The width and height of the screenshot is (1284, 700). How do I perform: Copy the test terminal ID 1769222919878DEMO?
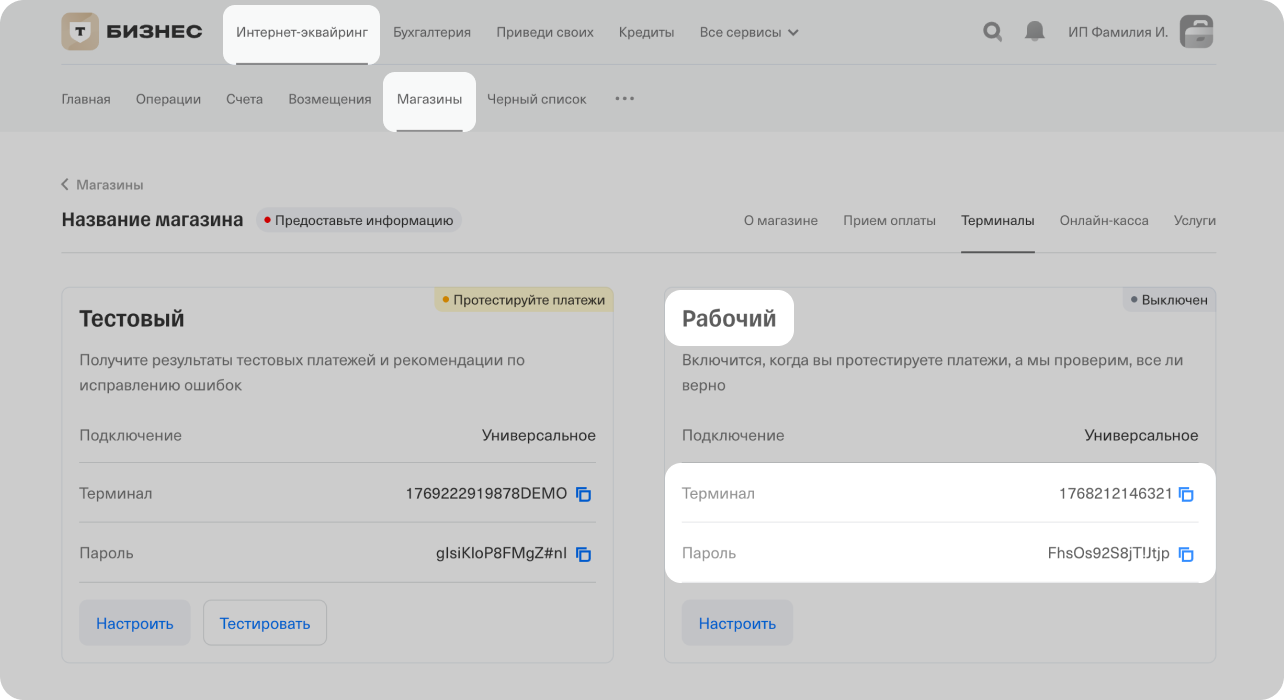(x=584, y=494)
